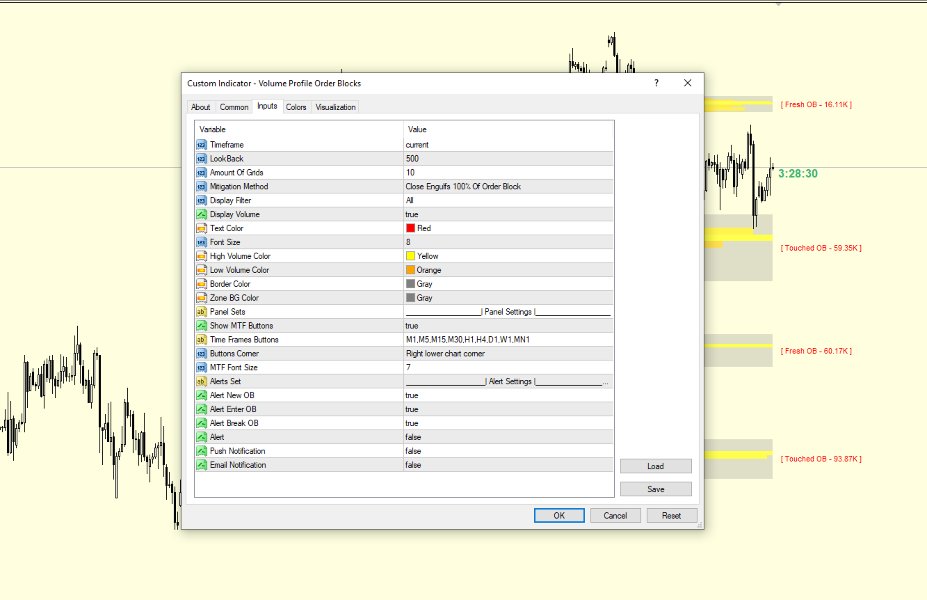Click the Reset button
This screenshot has height=600, width=927.
pos(672,515)
